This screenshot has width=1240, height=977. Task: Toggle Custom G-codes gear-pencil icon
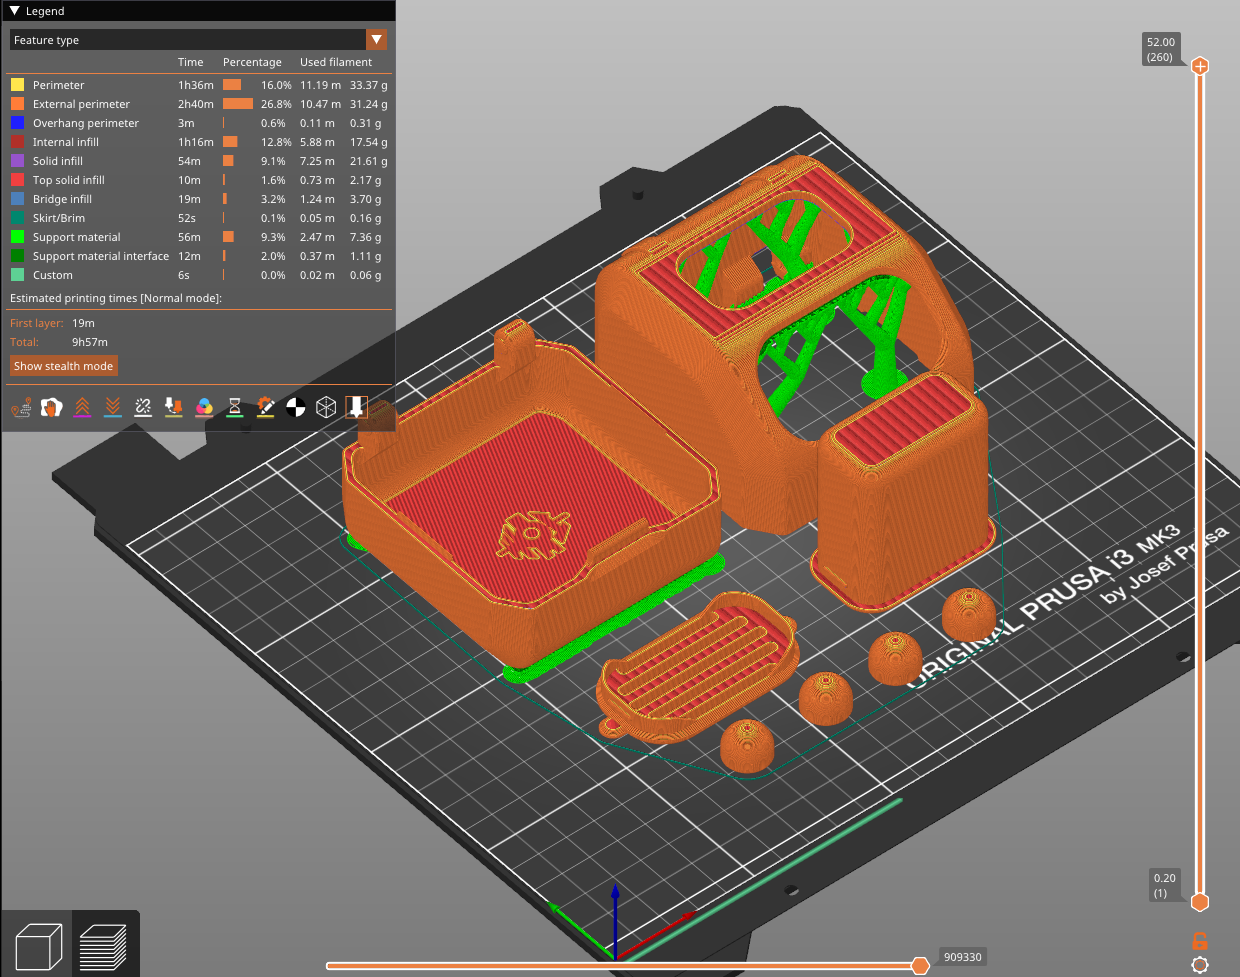[x=265, y=407]
